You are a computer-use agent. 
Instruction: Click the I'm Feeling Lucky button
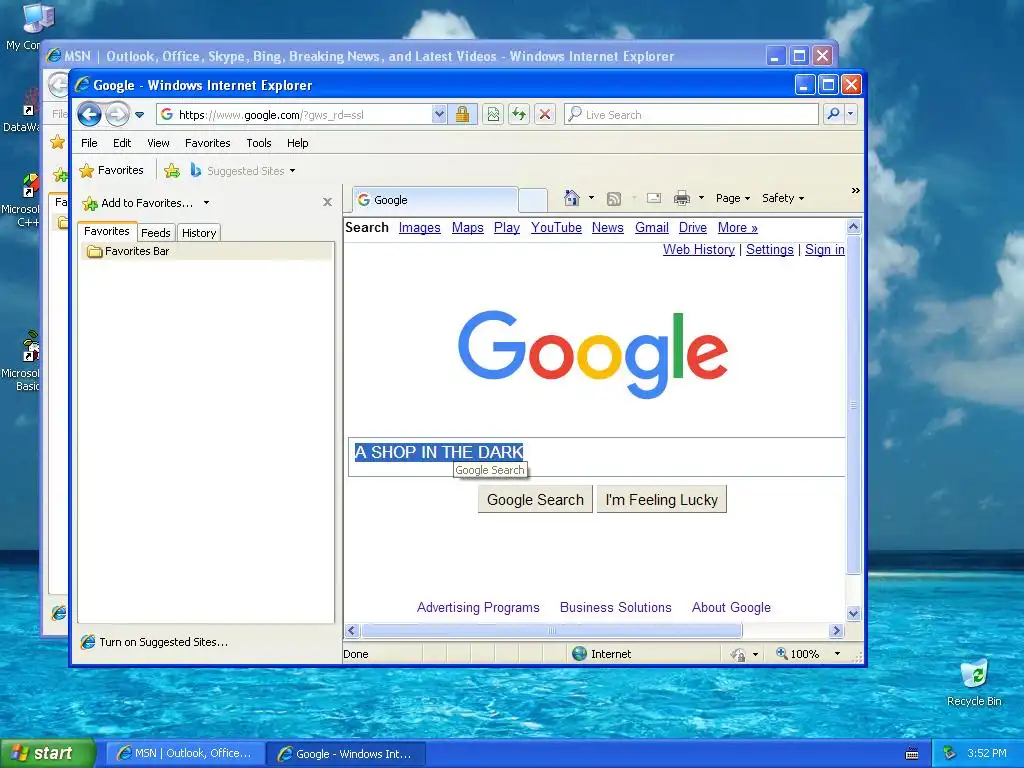(x=662, y=500)
